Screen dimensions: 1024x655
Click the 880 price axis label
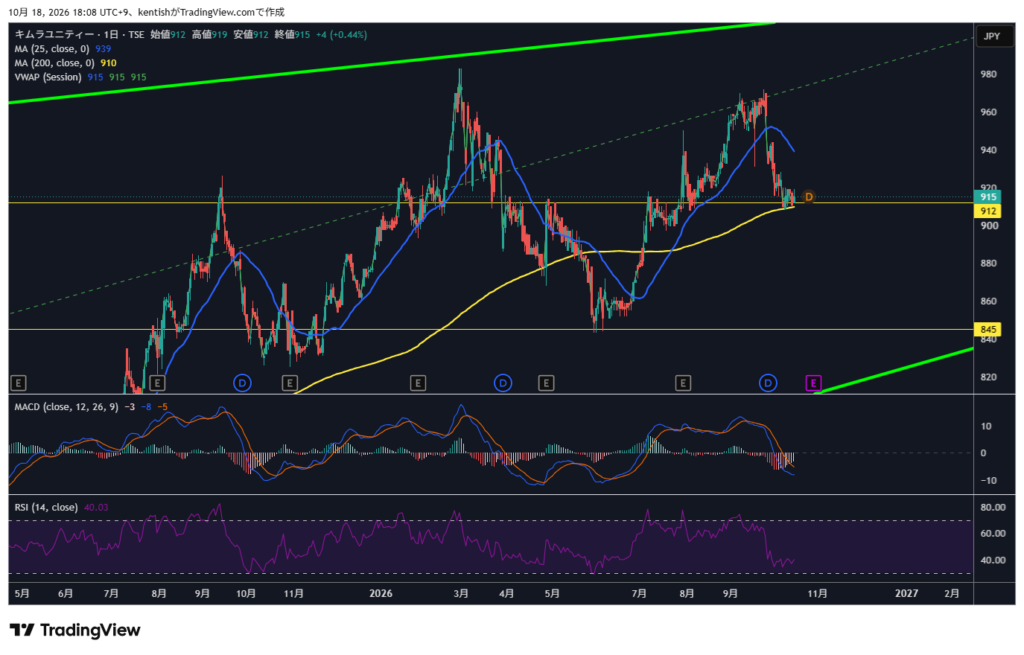coord(988,264)
